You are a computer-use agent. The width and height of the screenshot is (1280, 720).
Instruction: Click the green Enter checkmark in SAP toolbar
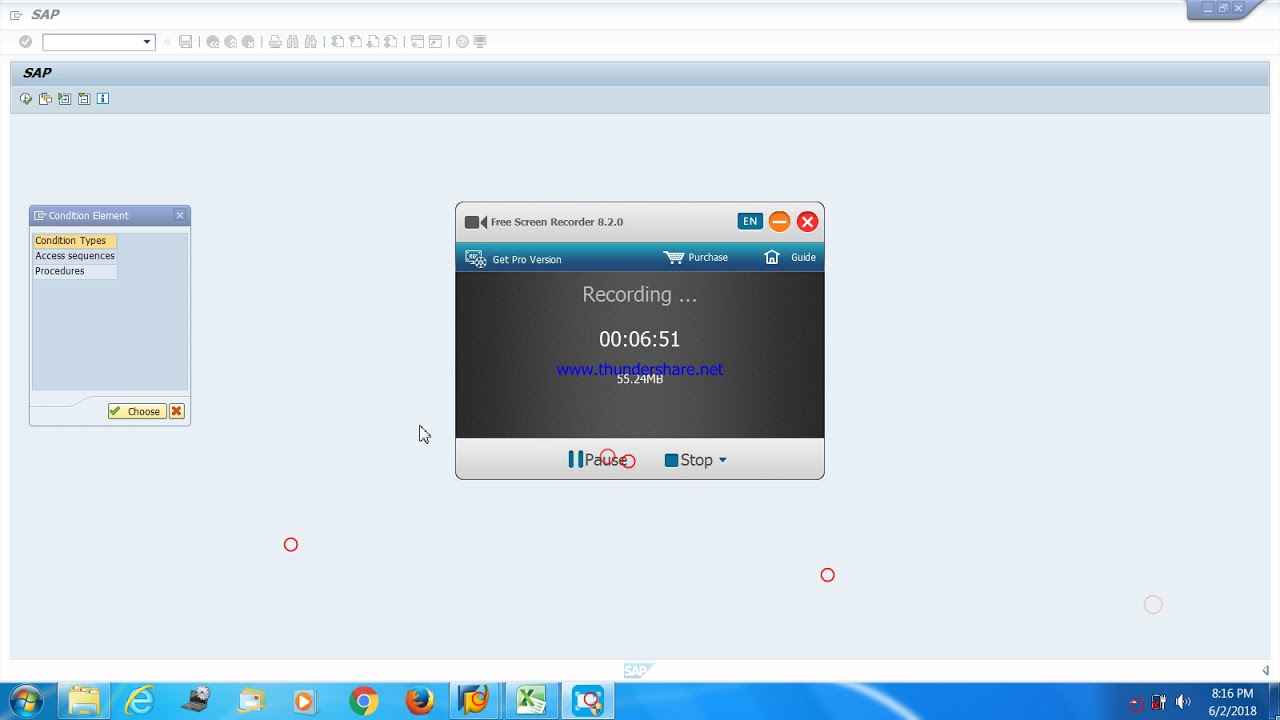(x=26, y=42)
